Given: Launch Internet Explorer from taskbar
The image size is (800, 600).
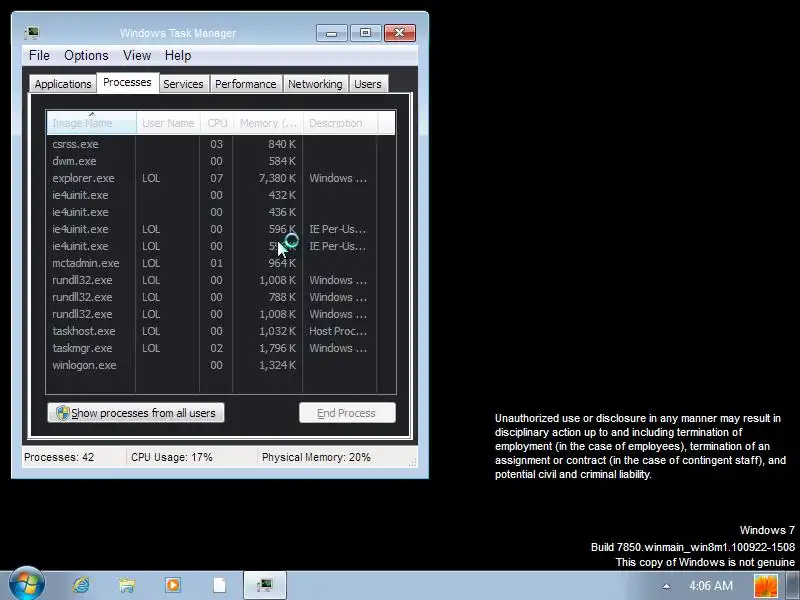Looking at the screenshot, I should [81, 585].
